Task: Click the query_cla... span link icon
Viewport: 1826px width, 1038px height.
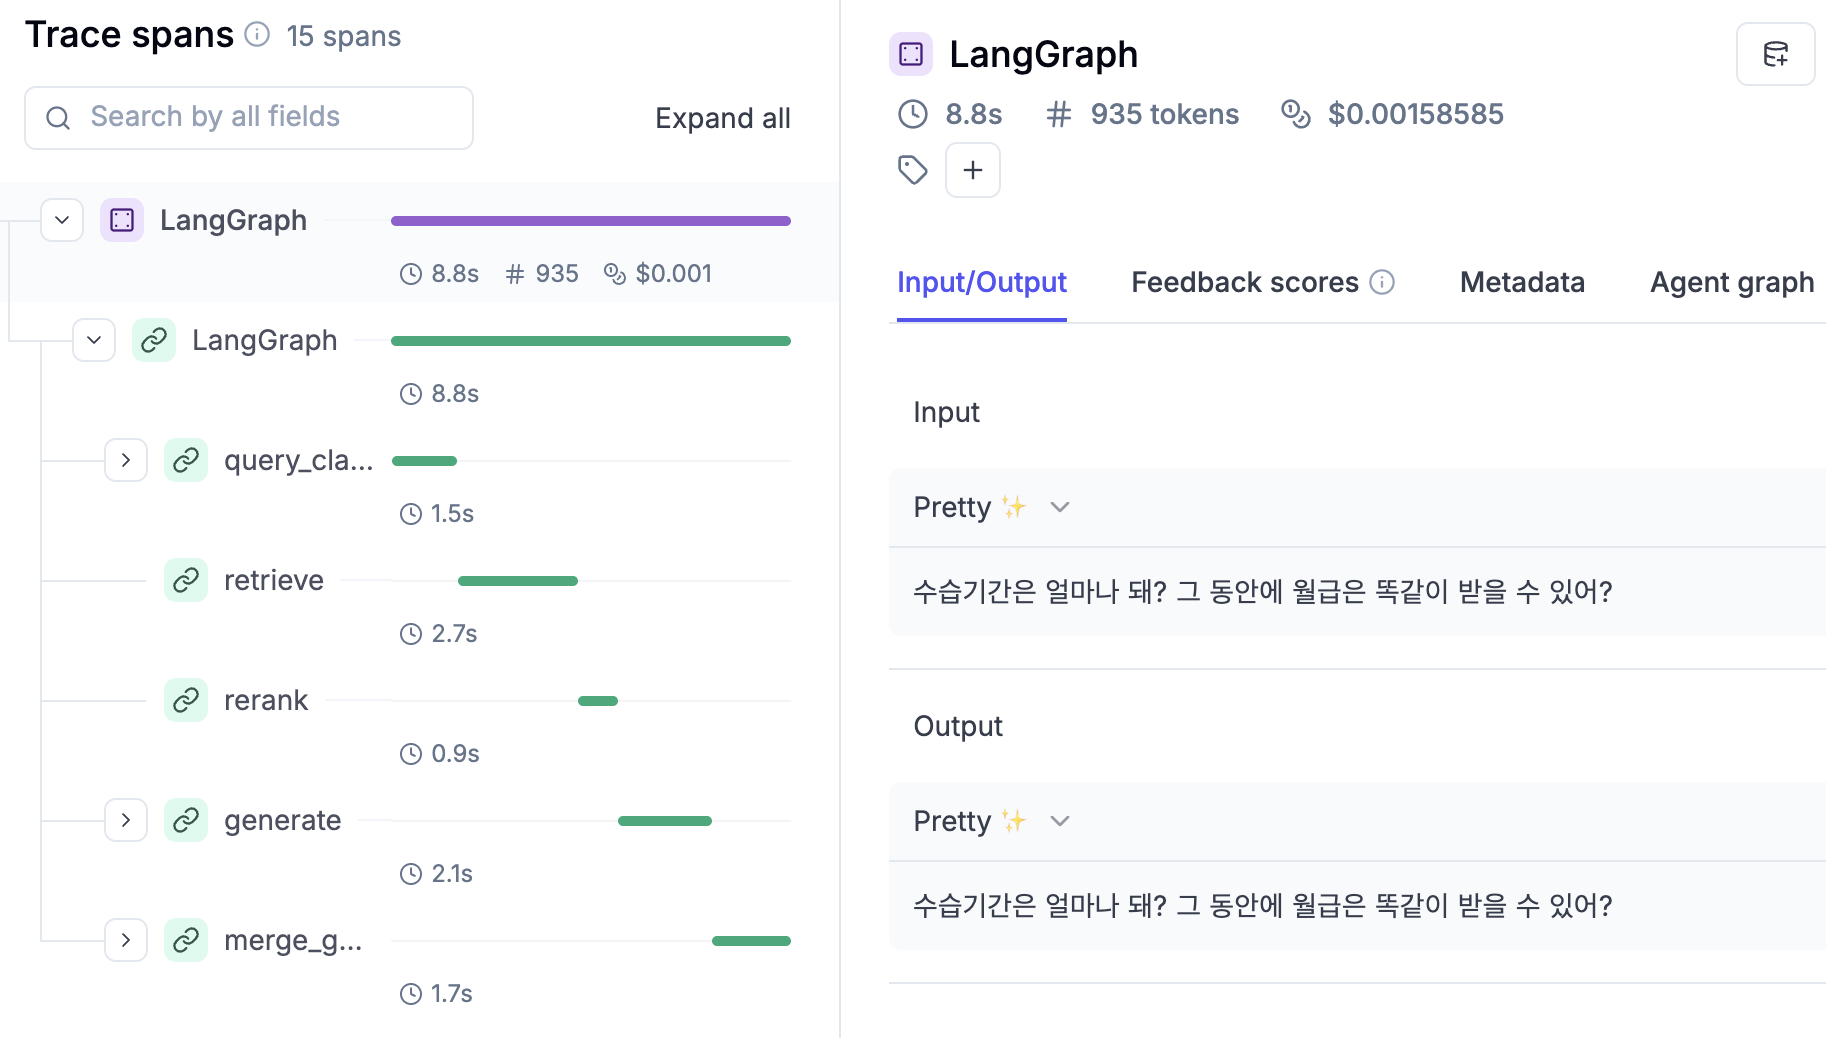Action: (x=186, y=460)
